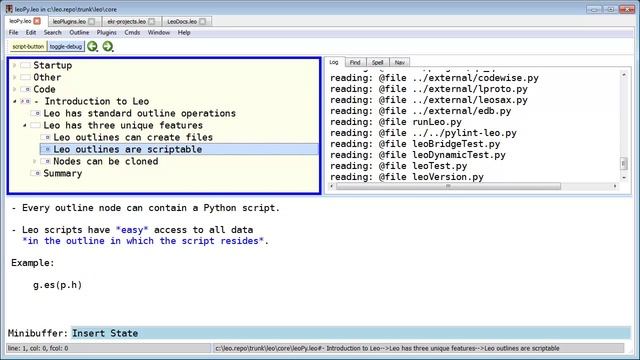Click the Other node icon box

[25, 77]
